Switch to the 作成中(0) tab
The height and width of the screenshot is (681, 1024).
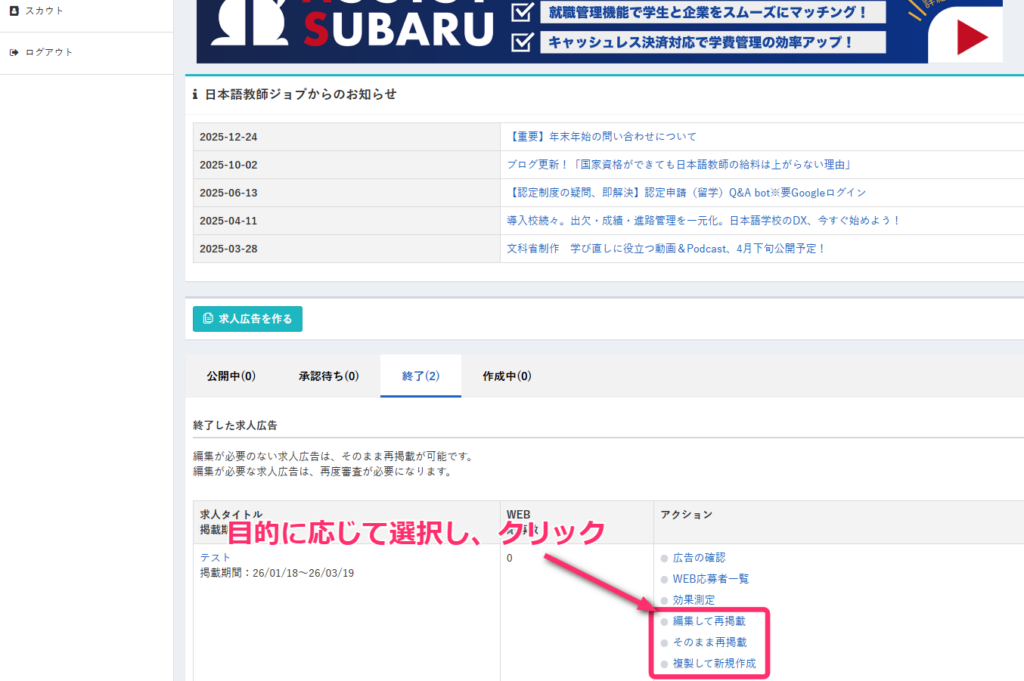tap(506, 377)
